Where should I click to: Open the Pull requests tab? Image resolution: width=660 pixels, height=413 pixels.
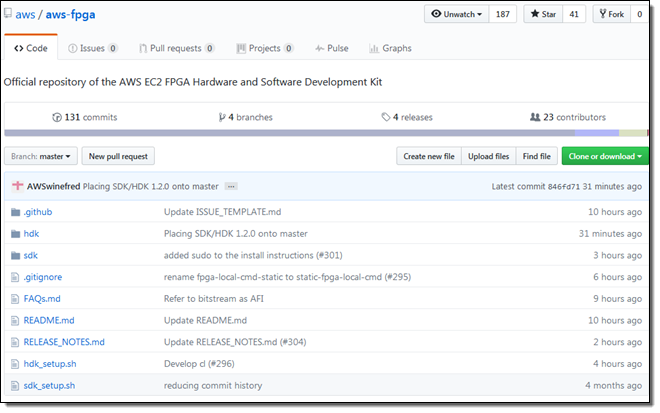pos(175,48)
